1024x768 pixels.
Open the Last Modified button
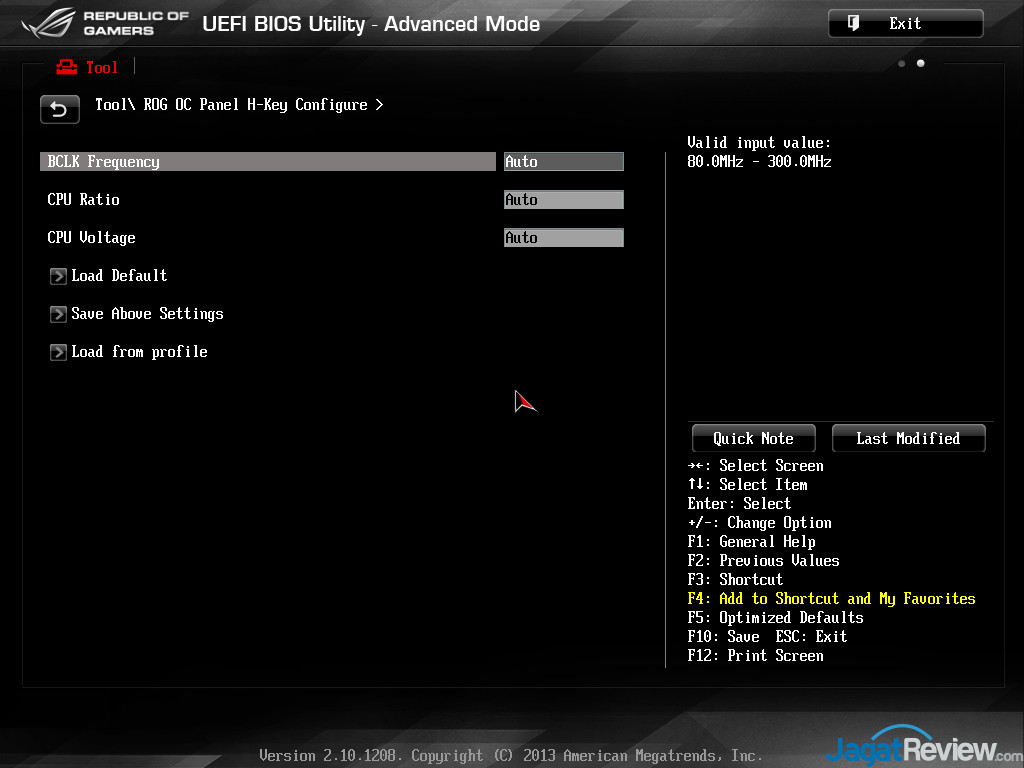[x=908, y=438]
